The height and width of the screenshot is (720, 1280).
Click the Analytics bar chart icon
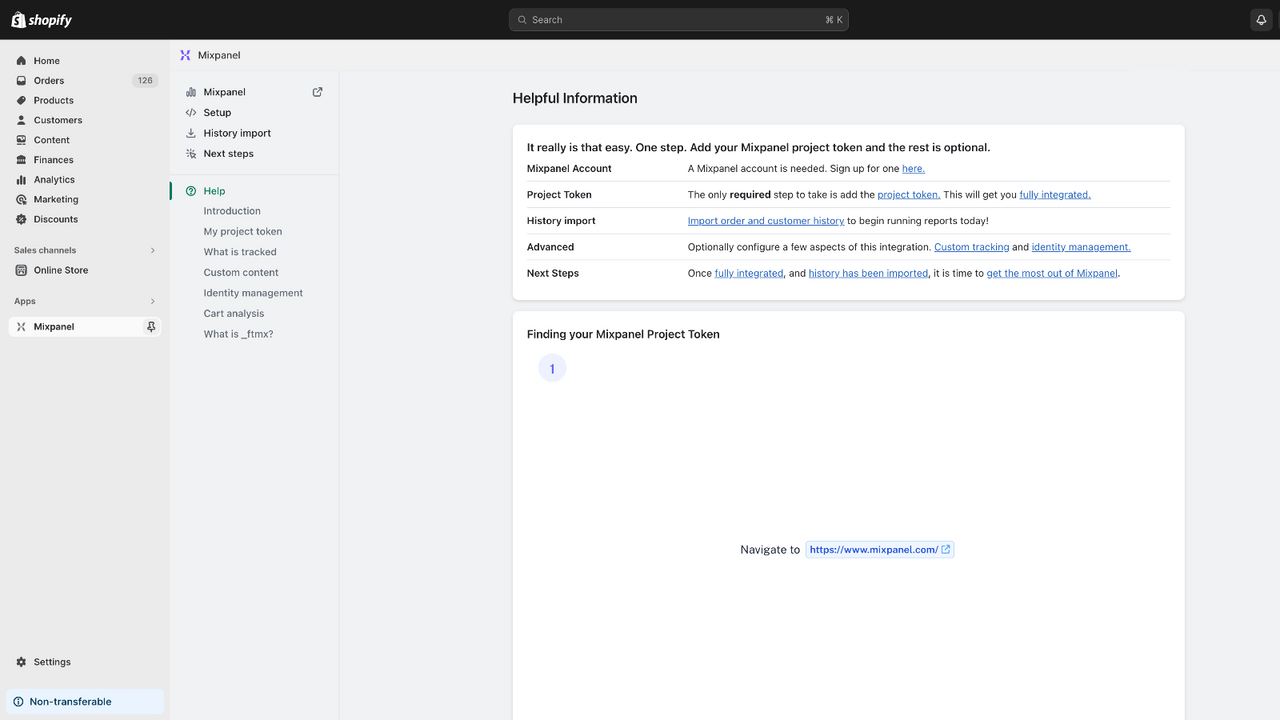[x=21, y=180]
